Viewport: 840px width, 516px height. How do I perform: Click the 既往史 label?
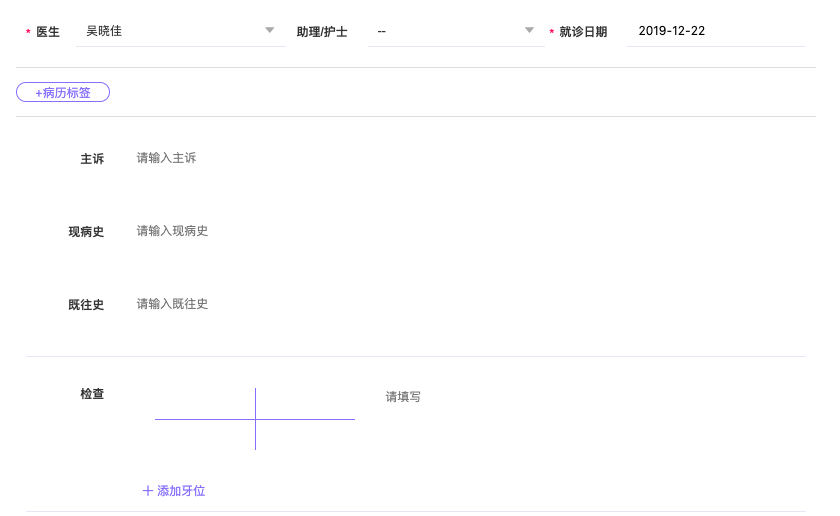tap(86, 304)
